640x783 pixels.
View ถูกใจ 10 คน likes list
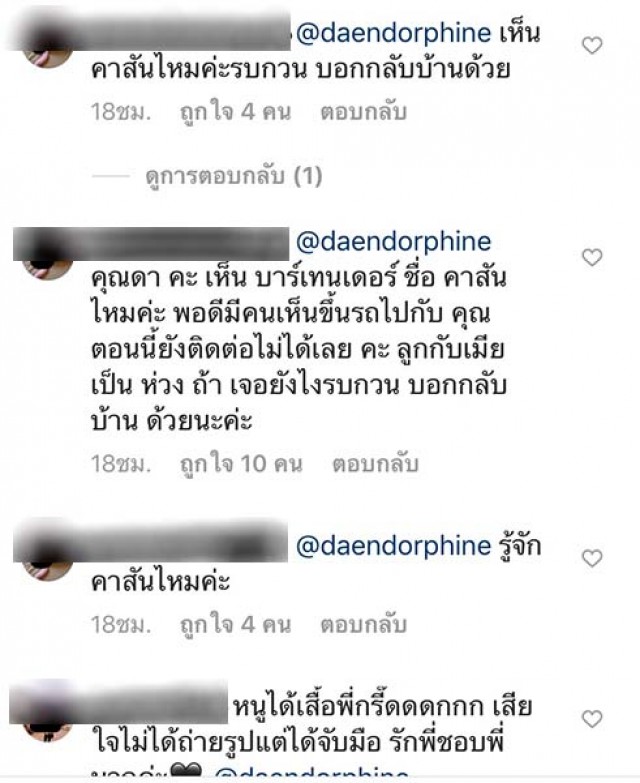241,464
